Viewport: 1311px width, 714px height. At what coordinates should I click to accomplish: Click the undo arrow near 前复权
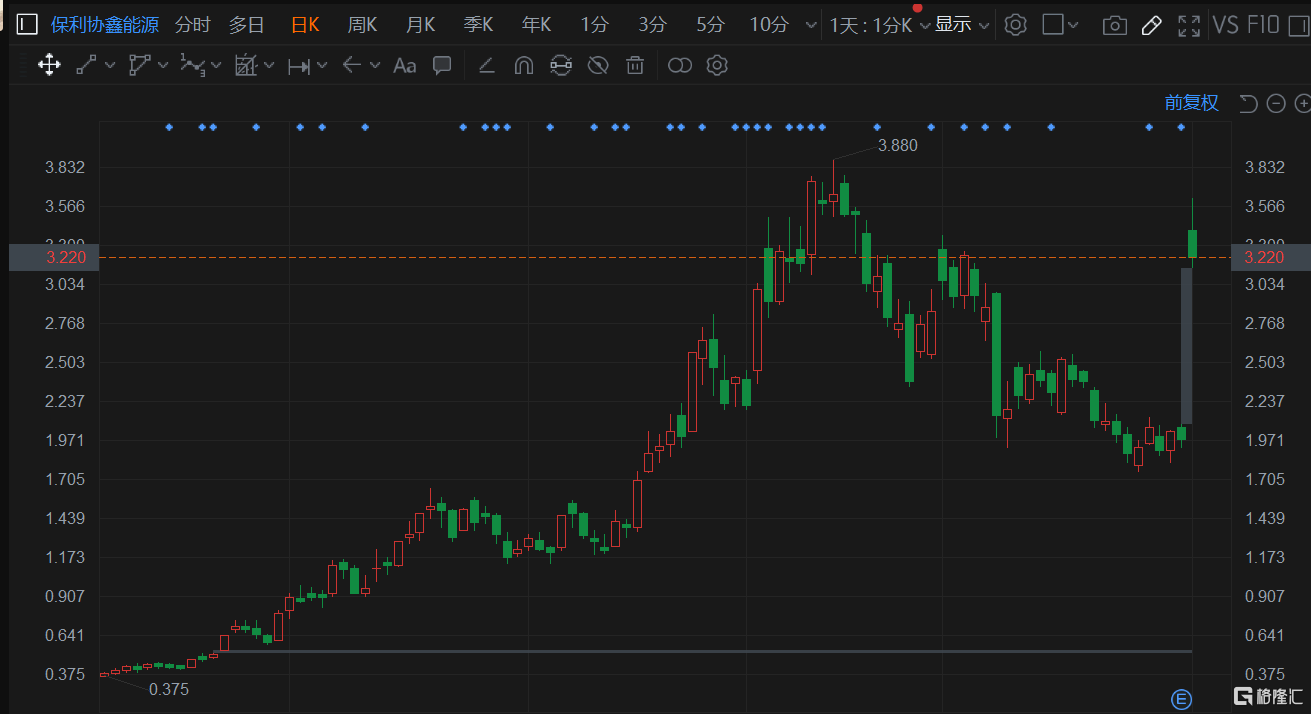[x=1247, y=103]
